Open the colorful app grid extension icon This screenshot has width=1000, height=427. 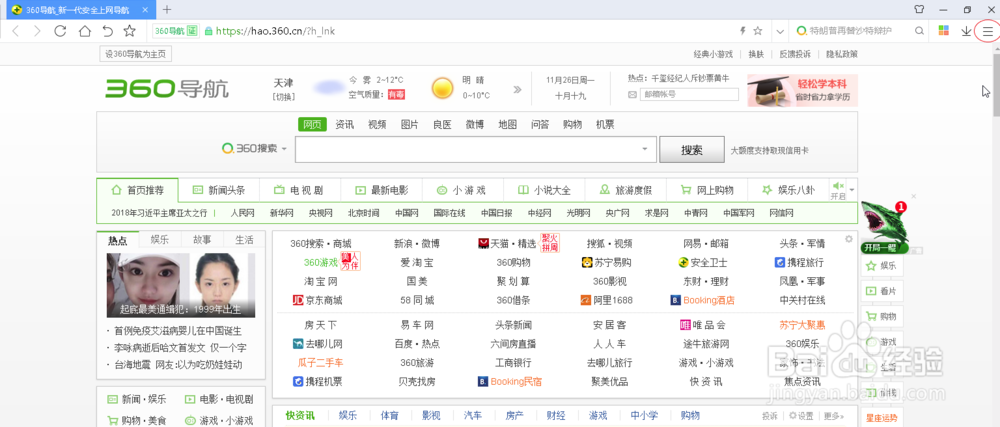[944, 31]
